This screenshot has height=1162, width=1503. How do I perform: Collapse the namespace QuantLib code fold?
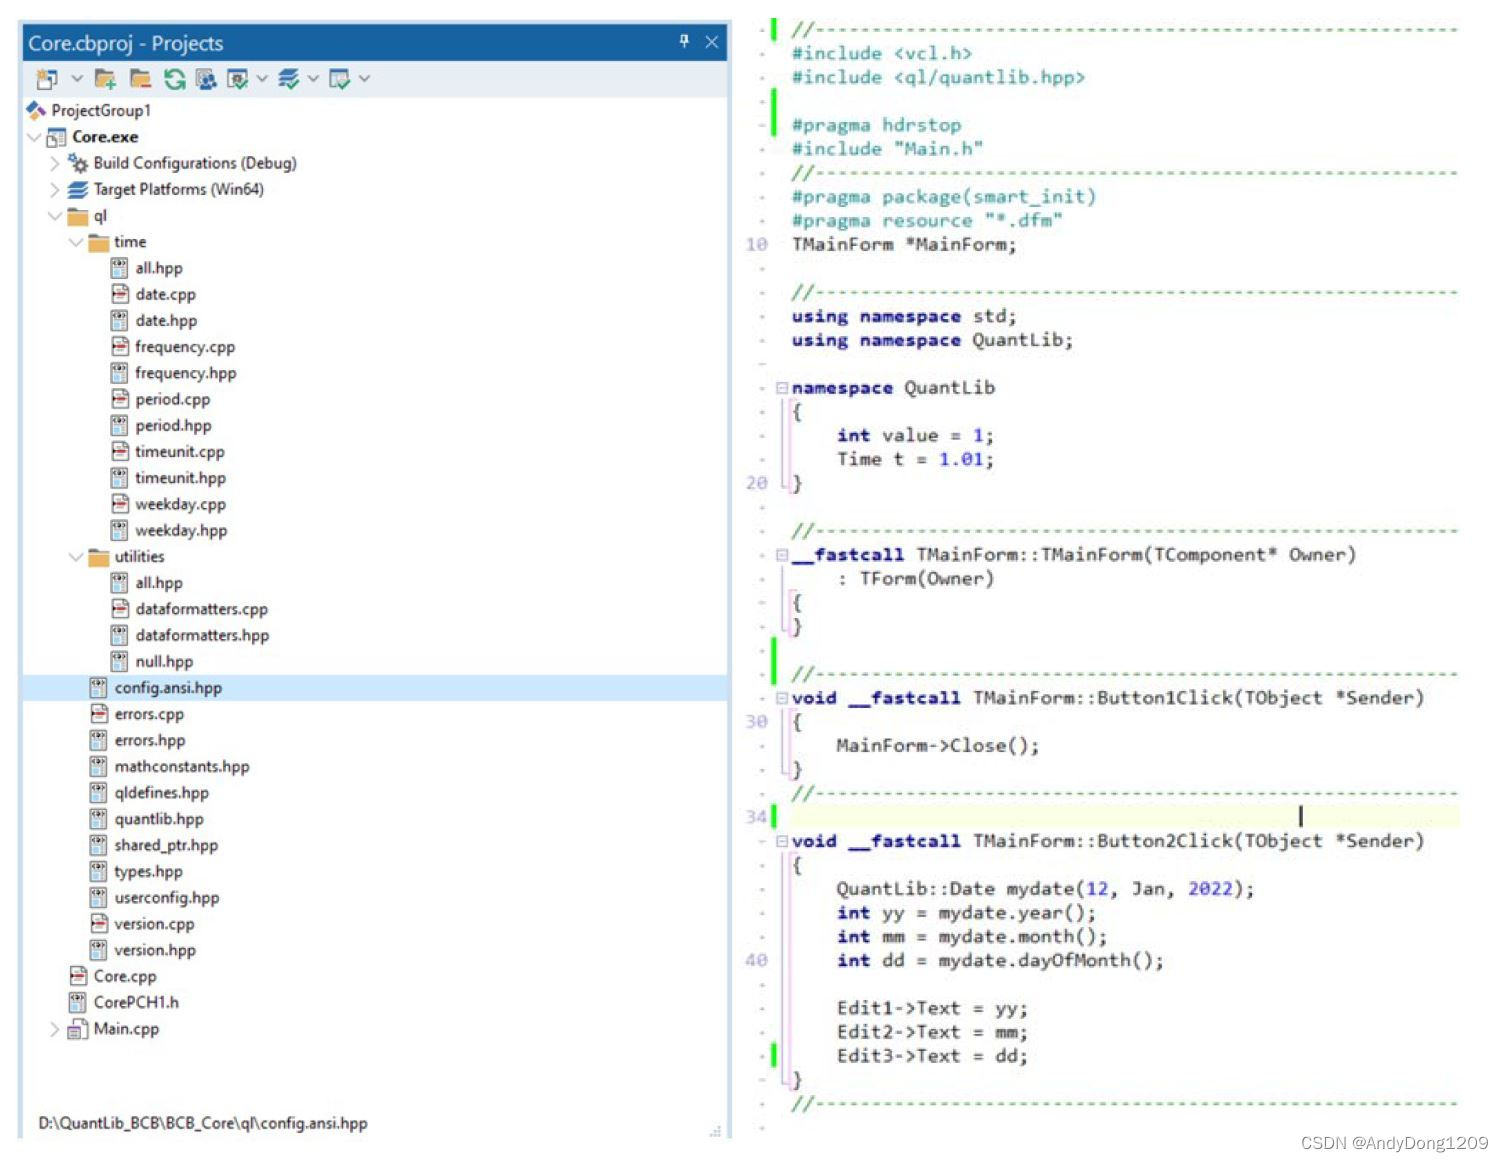(x=781, y=387)
